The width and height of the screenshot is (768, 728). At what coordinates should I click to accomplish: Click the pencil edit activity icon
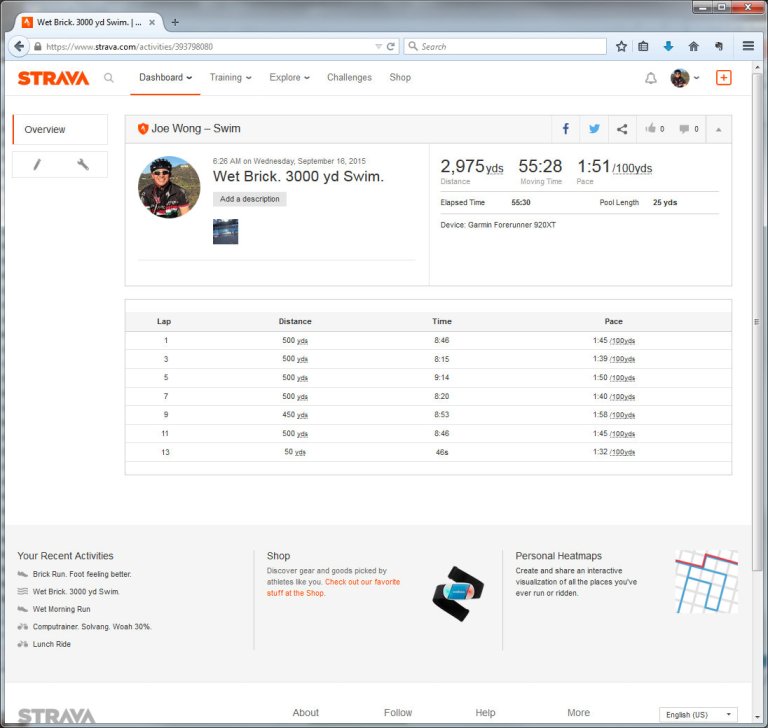[x=37, y=165]
